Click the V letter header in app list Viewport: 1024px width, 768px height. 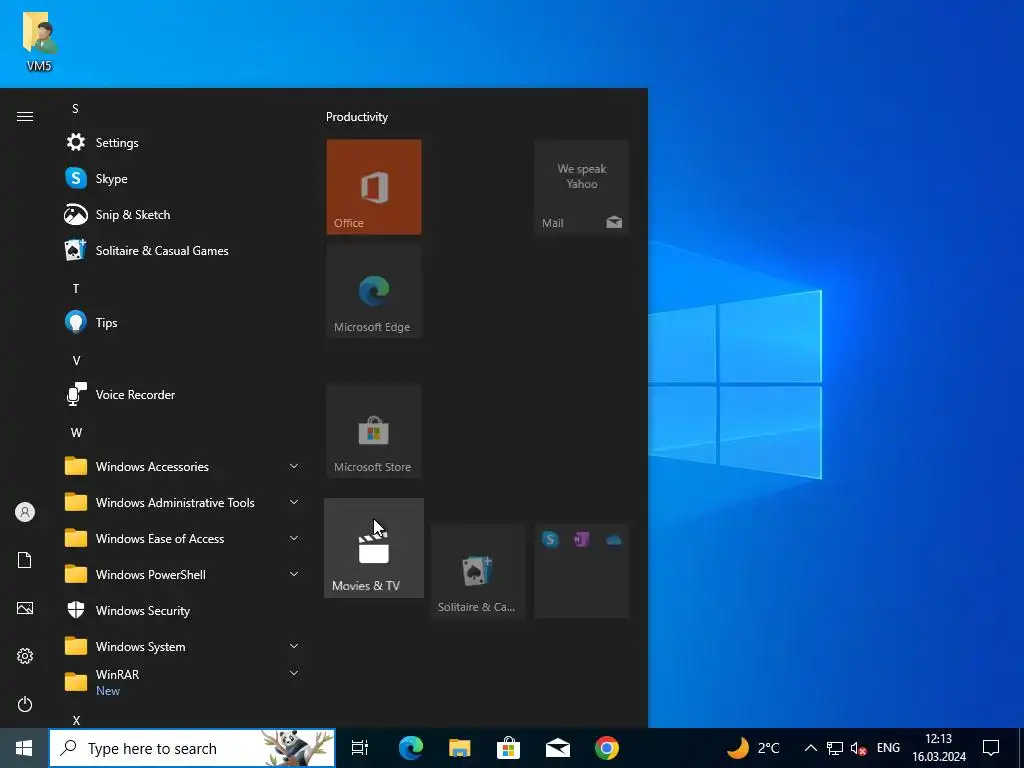click(x=76, y=360)
